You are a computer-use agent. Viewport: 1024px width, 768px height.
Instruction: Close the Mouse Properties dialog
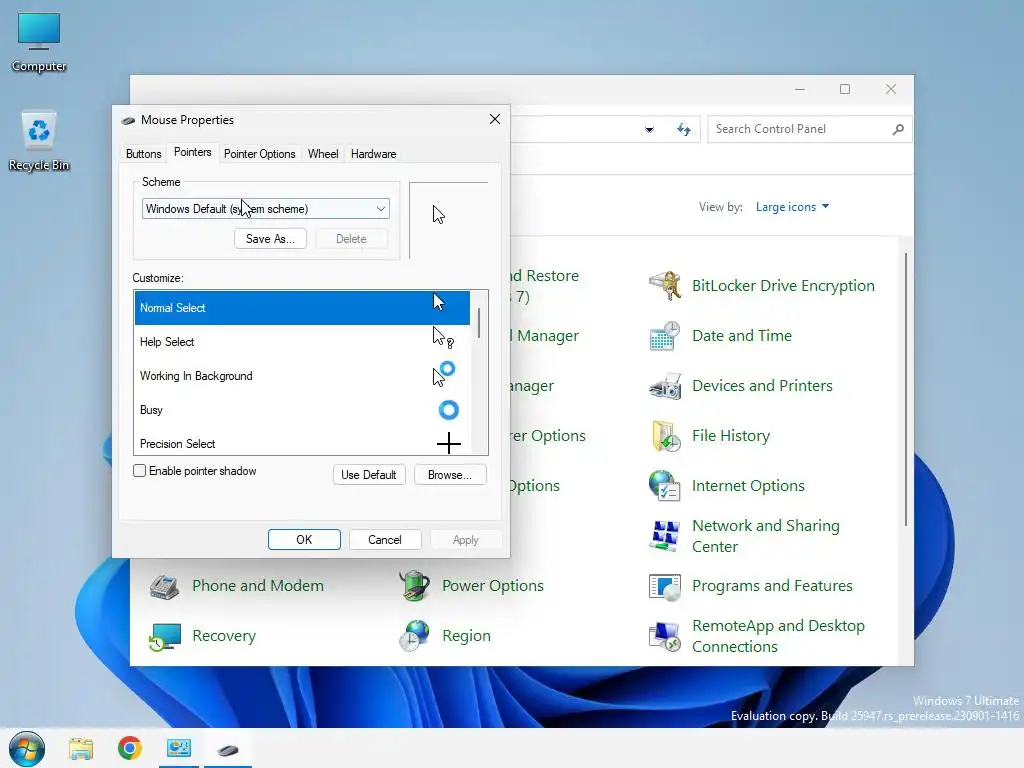tap(495, 119)
